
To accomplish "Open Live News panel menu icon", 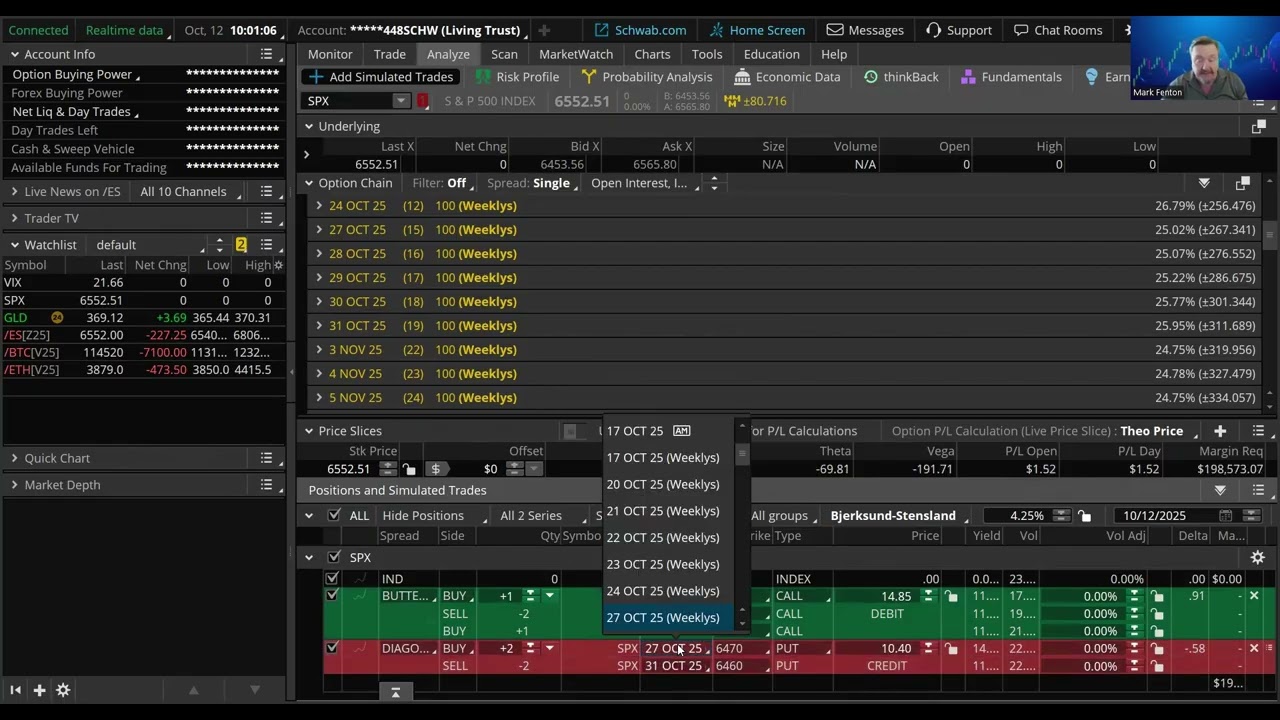I will click(x=266, y=191).
